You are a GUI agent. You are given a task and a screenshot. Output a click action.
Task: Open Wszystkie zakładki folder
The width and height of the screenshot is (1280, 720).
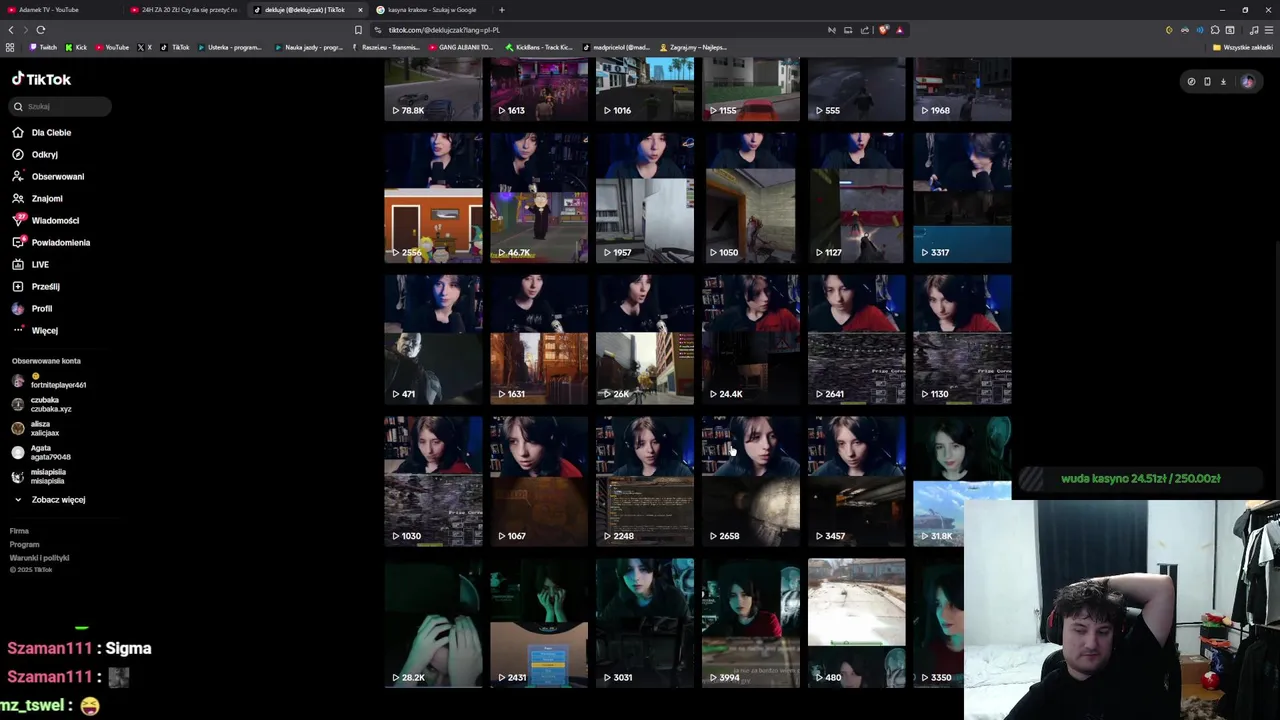tap(1243, 47)
